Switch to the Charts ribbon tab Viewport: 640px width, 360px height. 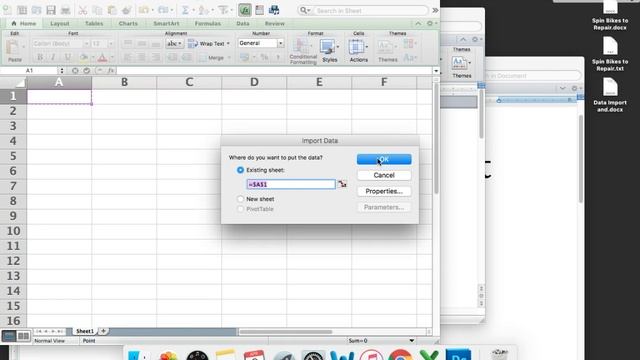point(128,24)
